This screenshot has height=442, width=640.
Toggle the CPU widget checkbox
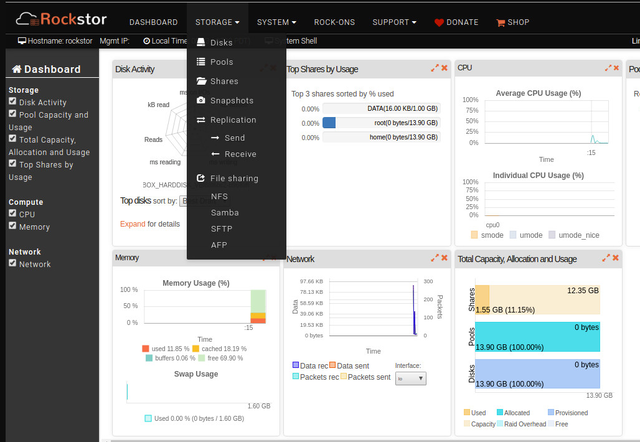pos(13,214)
